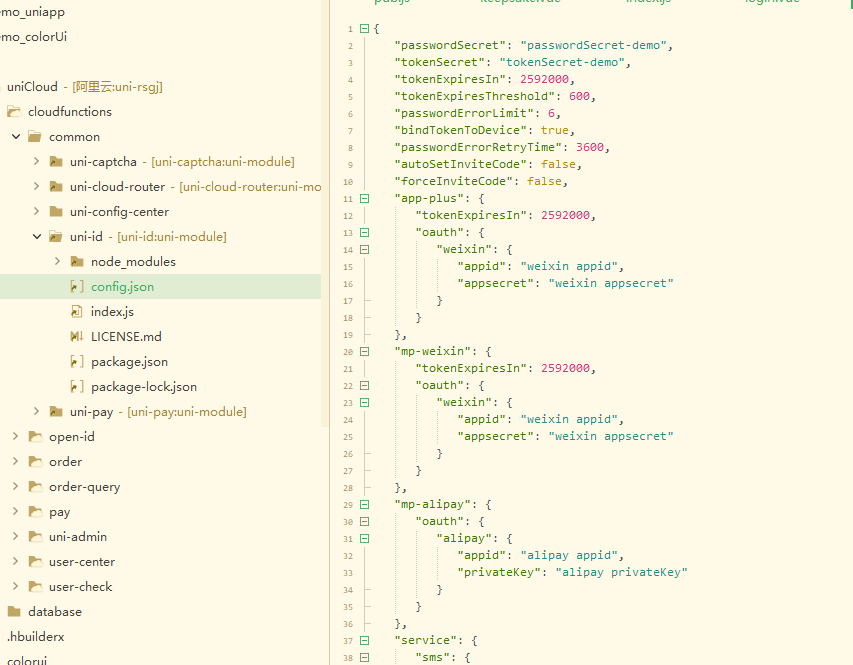Image resolution: width=853 pixels, height=665 pixels.
Task: Click the uni-captcha module folder icon
Action: pyautogui.click(x=56, y=162)
